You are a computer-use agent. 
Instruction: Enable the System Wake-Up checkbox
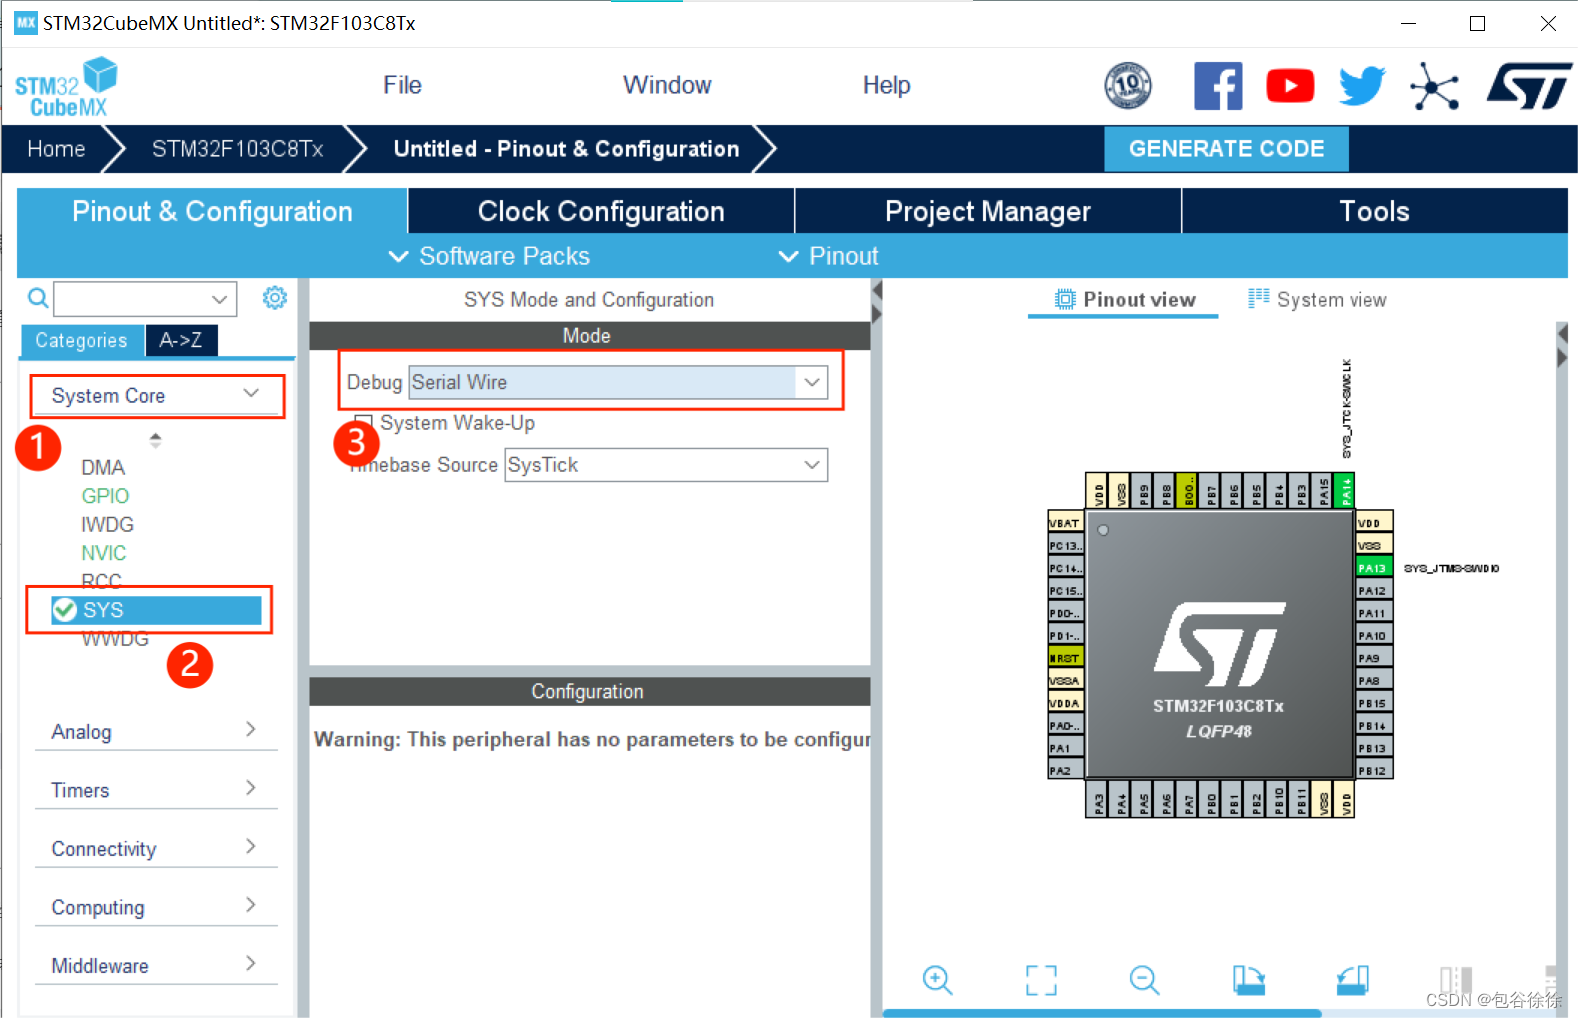[x=364, y=423]
